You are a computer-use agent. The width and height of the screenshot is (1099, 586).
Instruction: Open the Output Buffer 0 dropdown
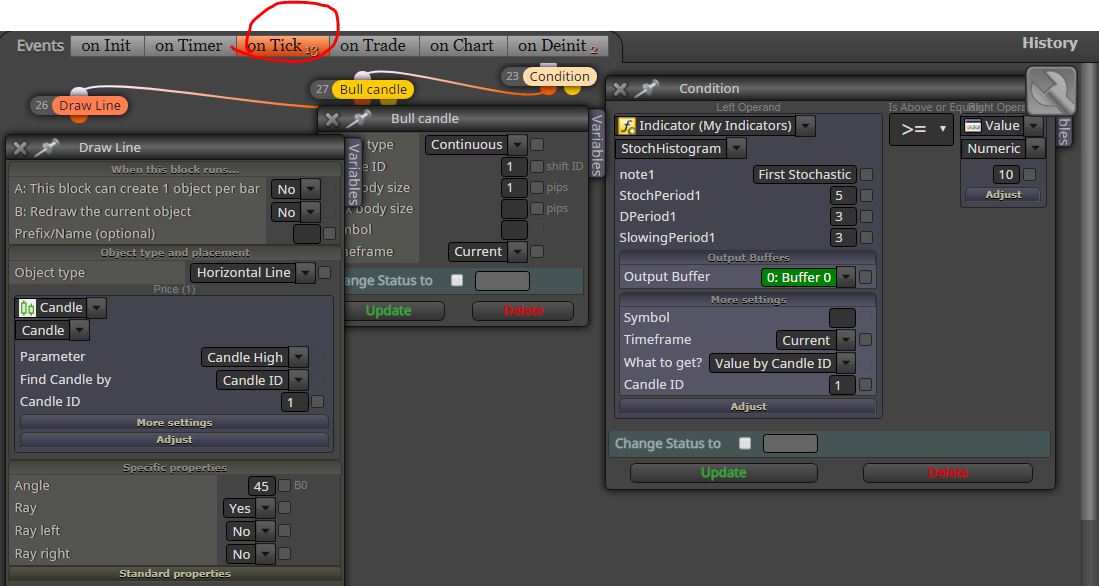846,278
